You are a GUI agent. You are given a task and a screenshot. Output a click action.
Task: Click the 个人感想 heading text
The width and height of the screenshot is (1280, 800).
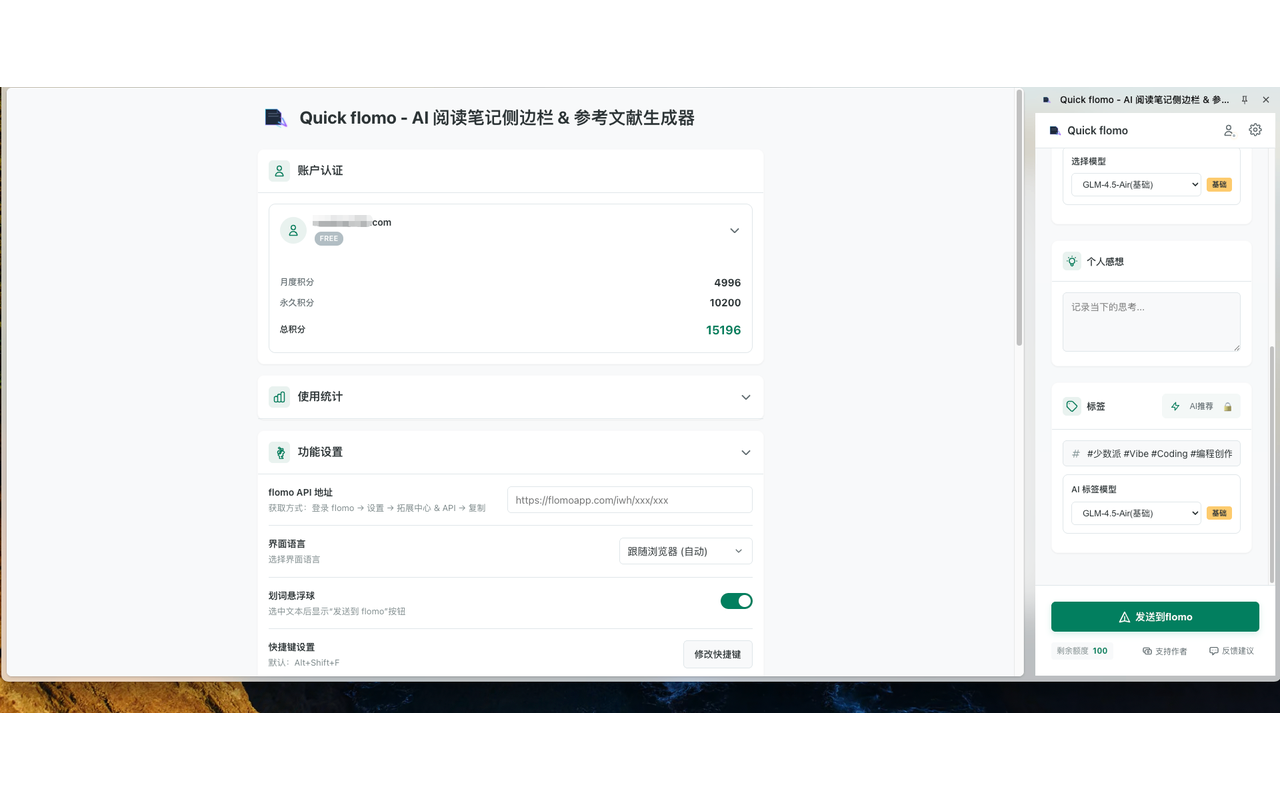[1105, 262]
